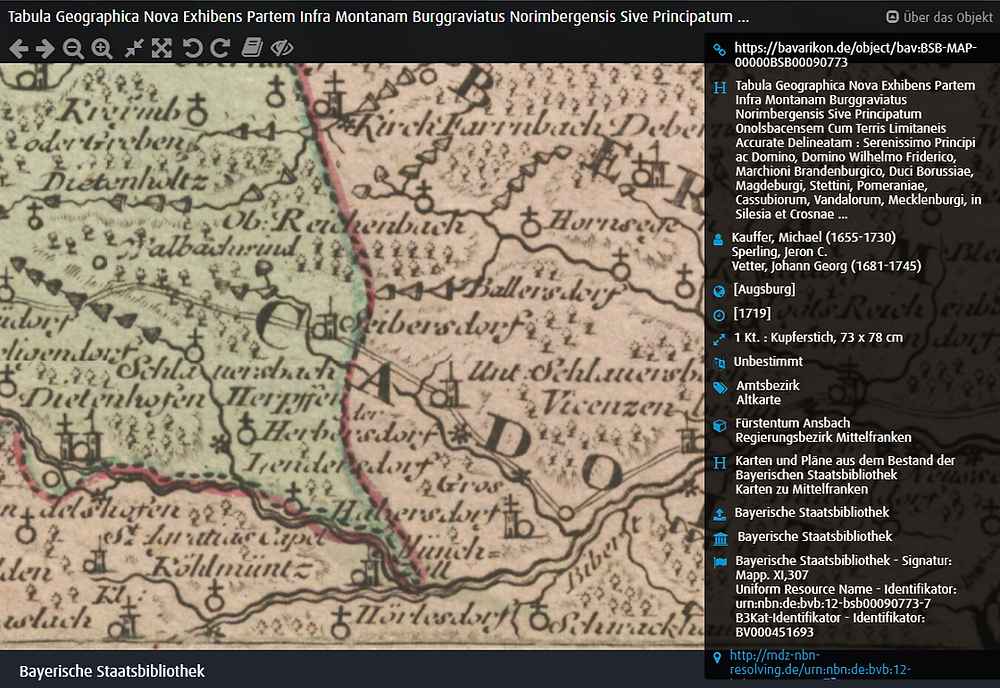Screen dimensions: 1000x688
Task: Click the collection 'H' icon beside Karten und Pläne
Action: pos(720,463)
